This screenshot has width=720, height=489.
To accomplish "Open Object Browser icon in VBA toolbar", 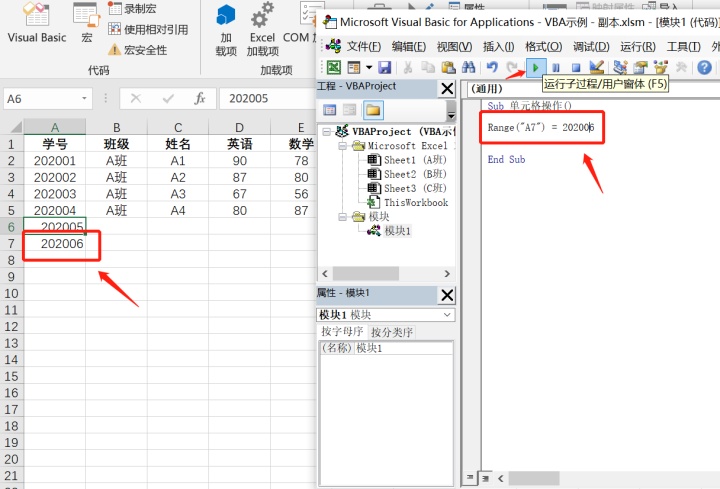I will (661, 68).
